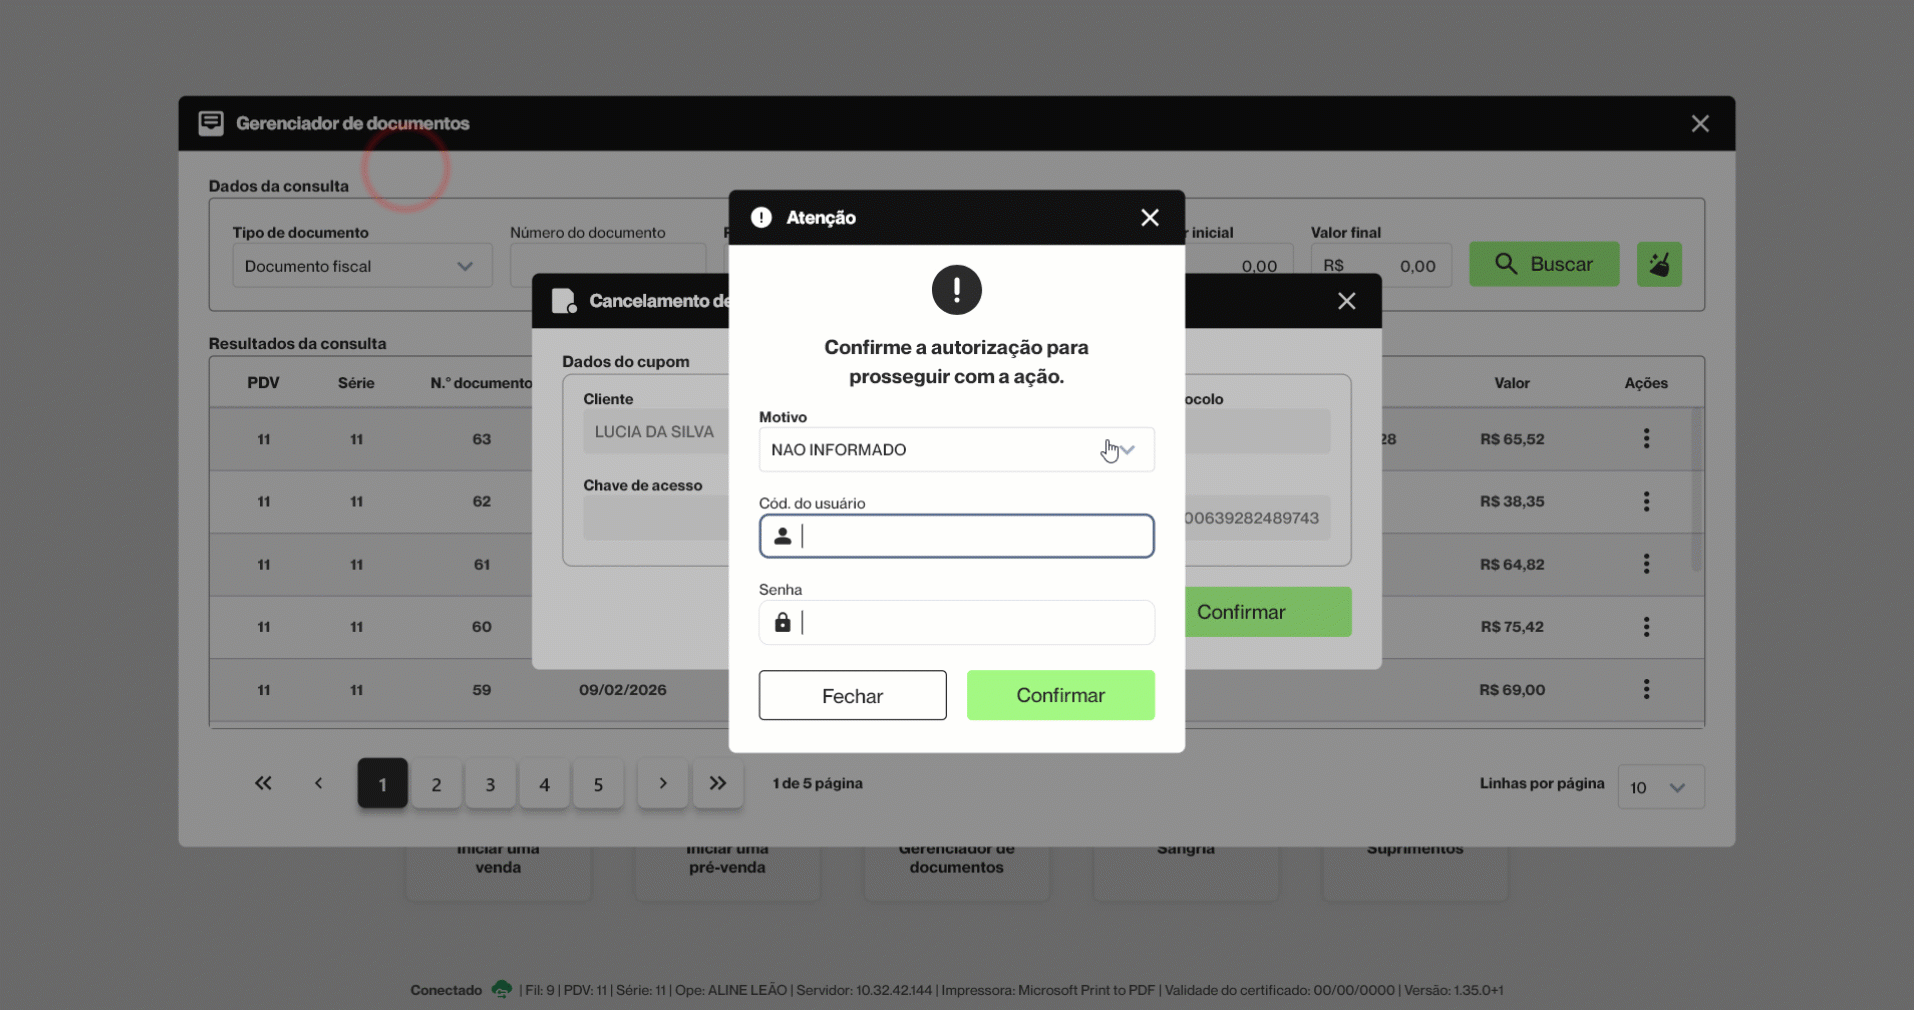Viewport: 1914px width, 1010px height.
Task: Select document number 60 cell
Action: (x=482, y=627)
